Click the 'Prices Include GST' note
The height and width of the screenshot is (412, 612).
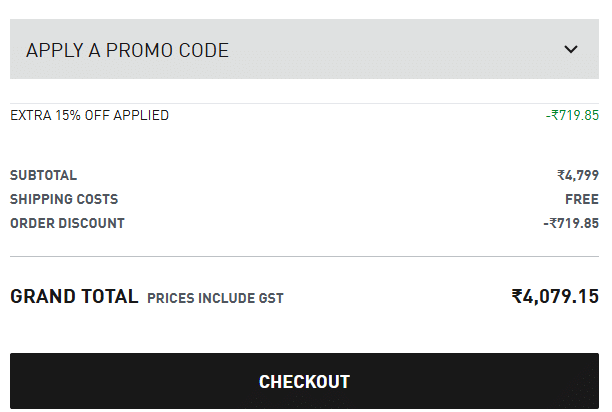coord(215,298)
